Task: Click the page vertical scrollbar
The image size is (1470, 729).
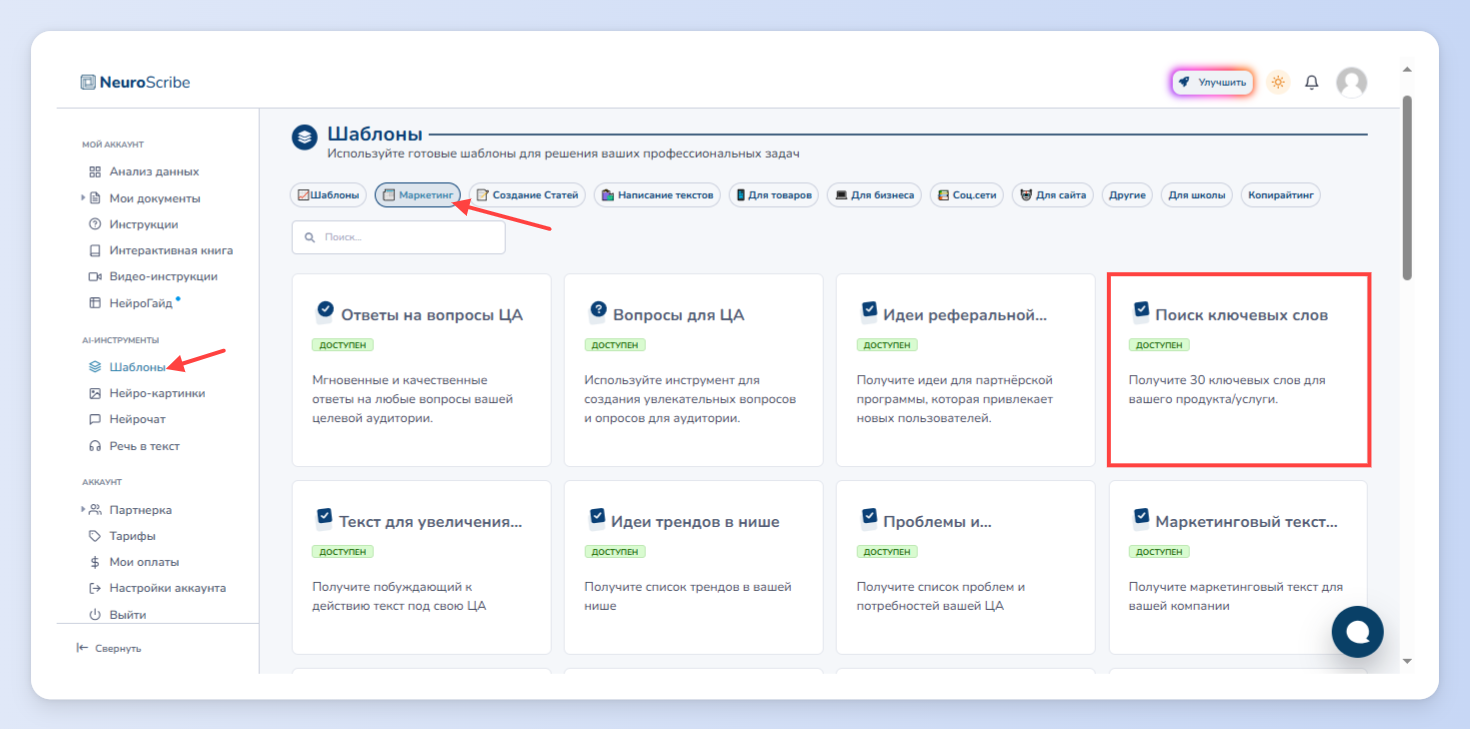Action: [1407, 187]
